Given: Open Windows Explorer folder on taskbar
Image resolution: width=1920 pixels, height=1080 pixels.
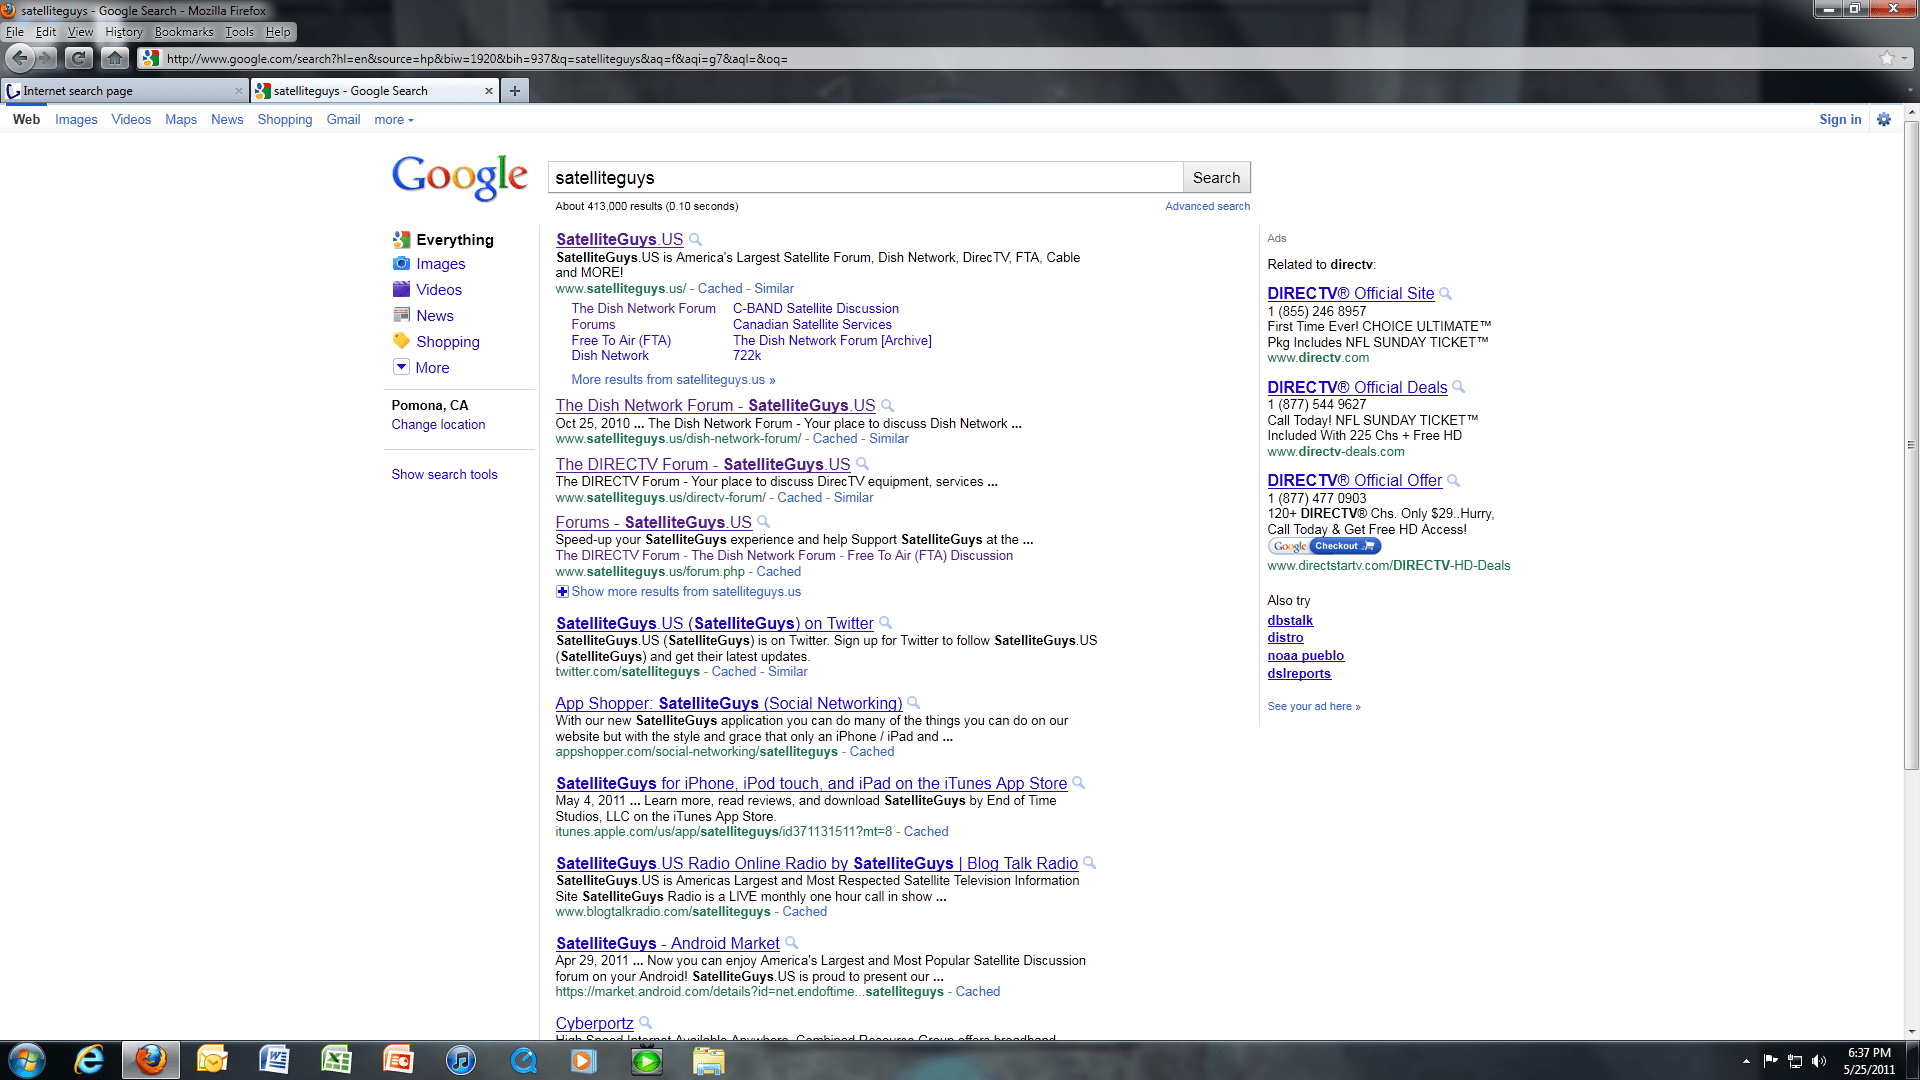Looking at the screenshot, I should click(x=709, y=1060).
